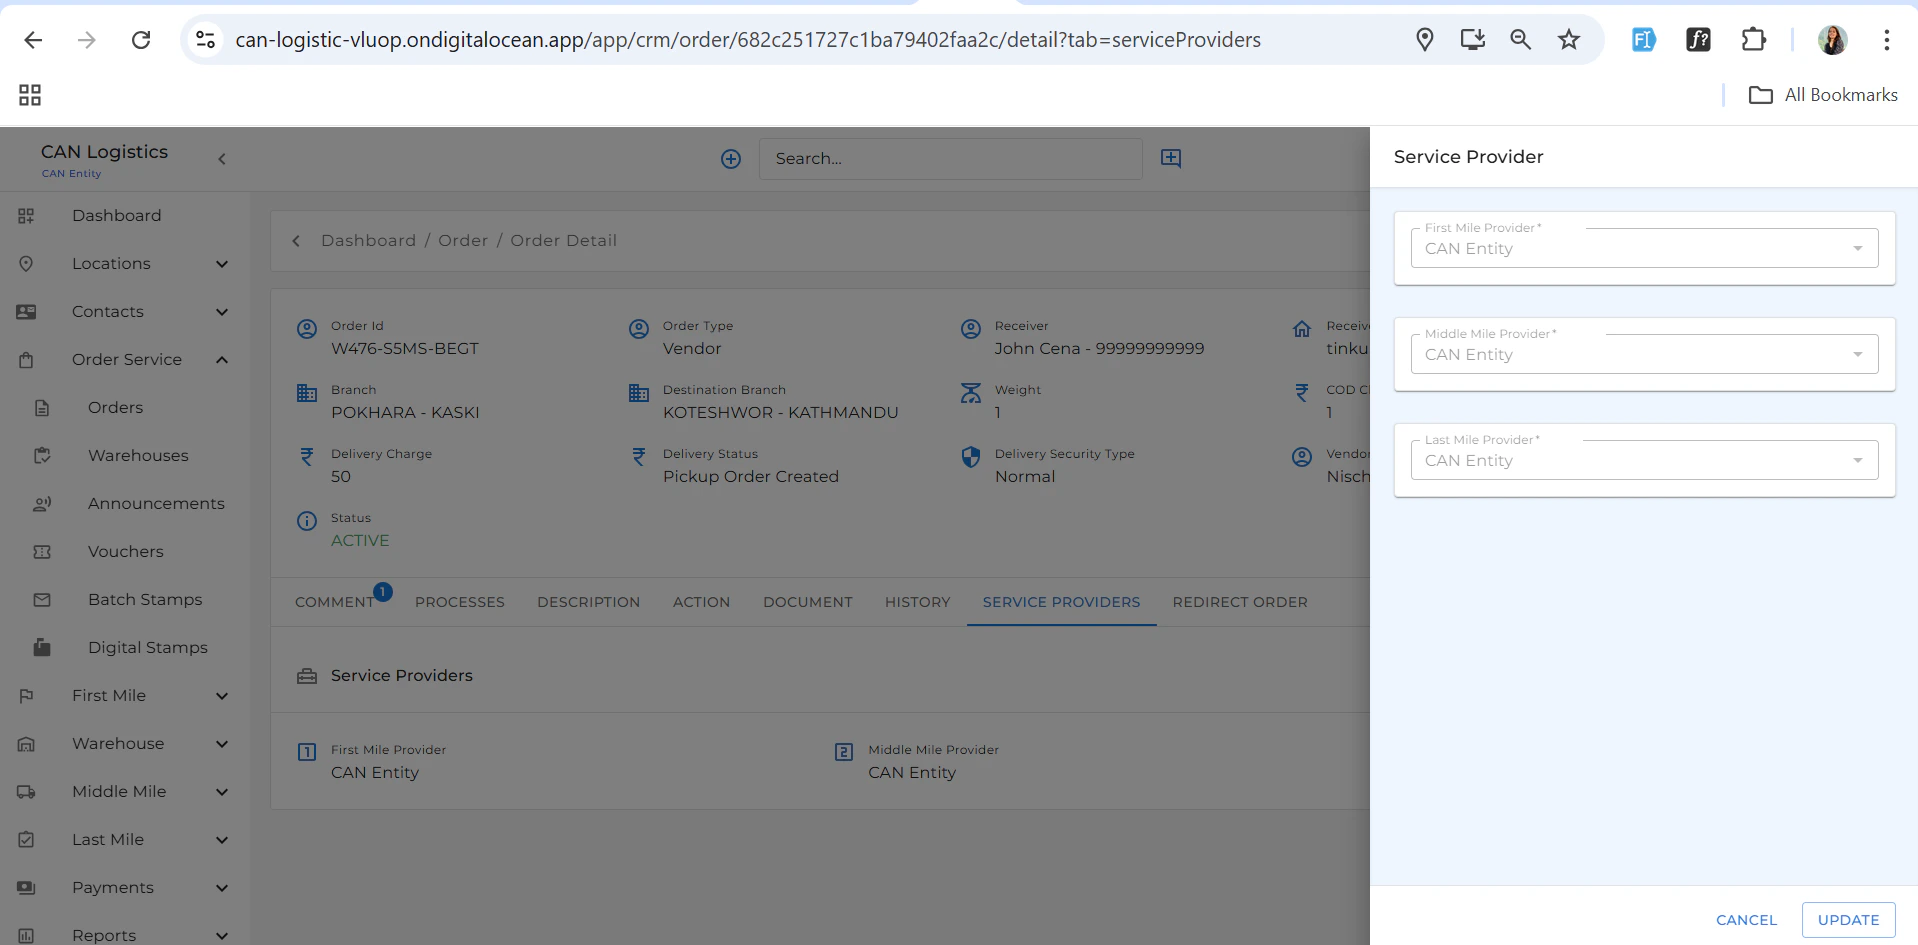The width and height of the screenshot is (1918, 945).
Task: Switch to the Document tab
Action: pyautogui.click(x=808, y=602)
